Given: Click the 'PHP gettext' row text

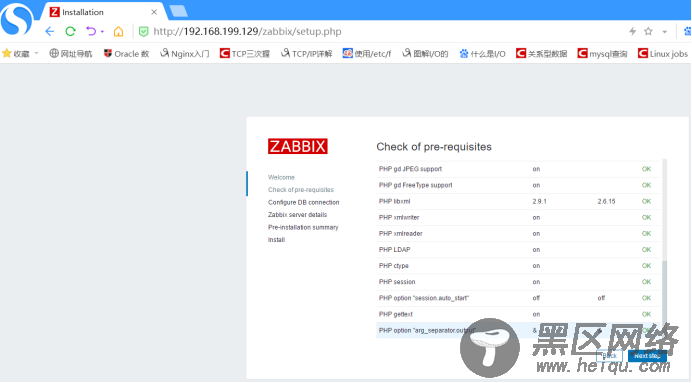Looking at the screenshot, I should 396,314.
